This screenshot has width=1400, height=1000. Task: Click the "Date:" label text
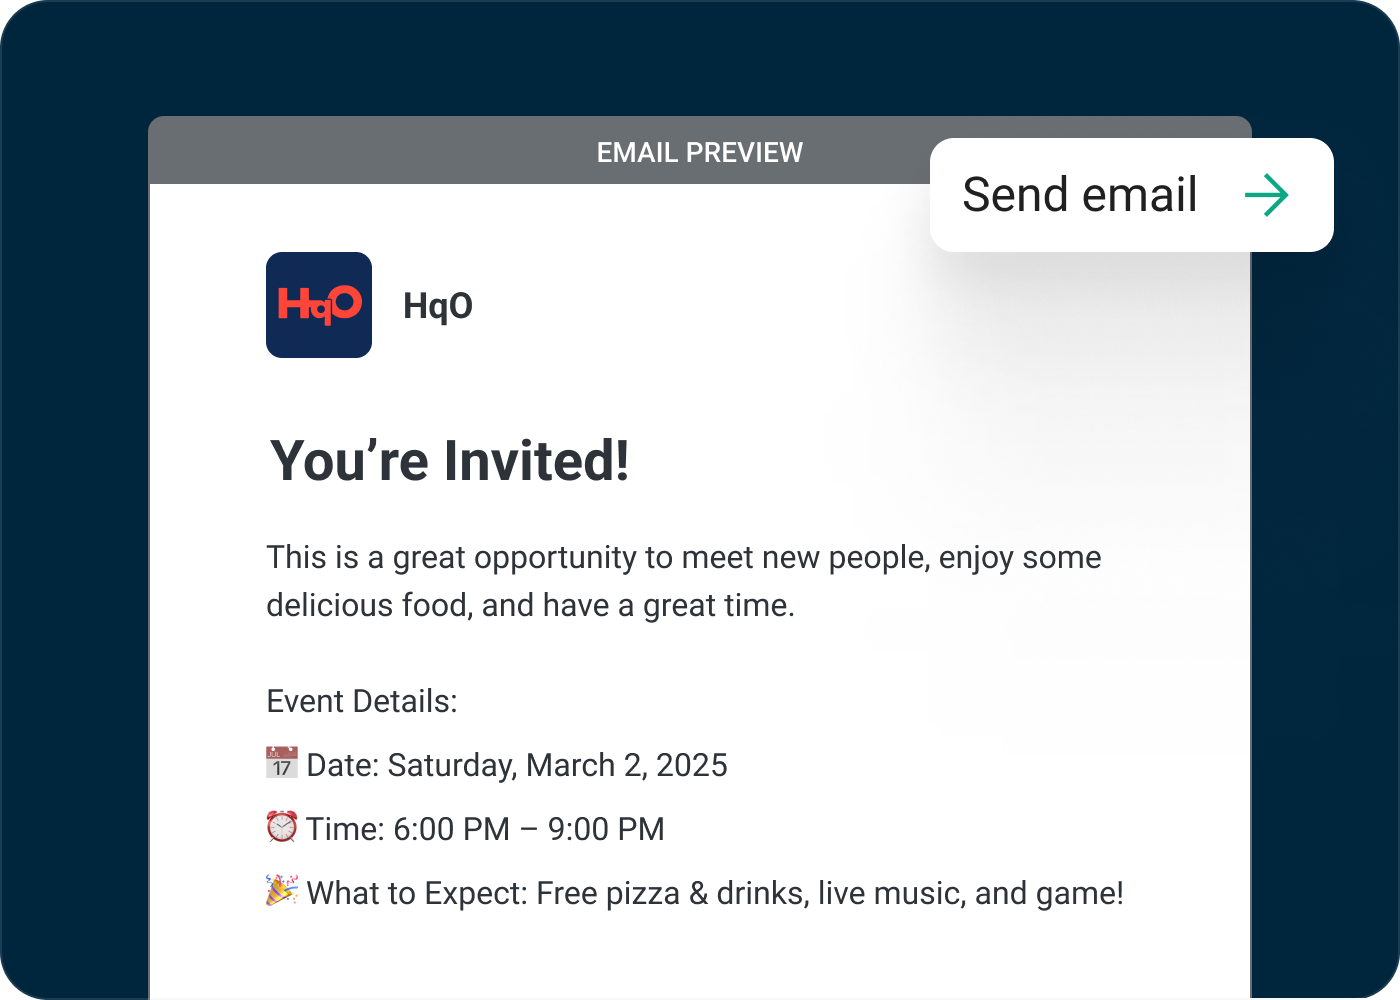click(343, 765)
